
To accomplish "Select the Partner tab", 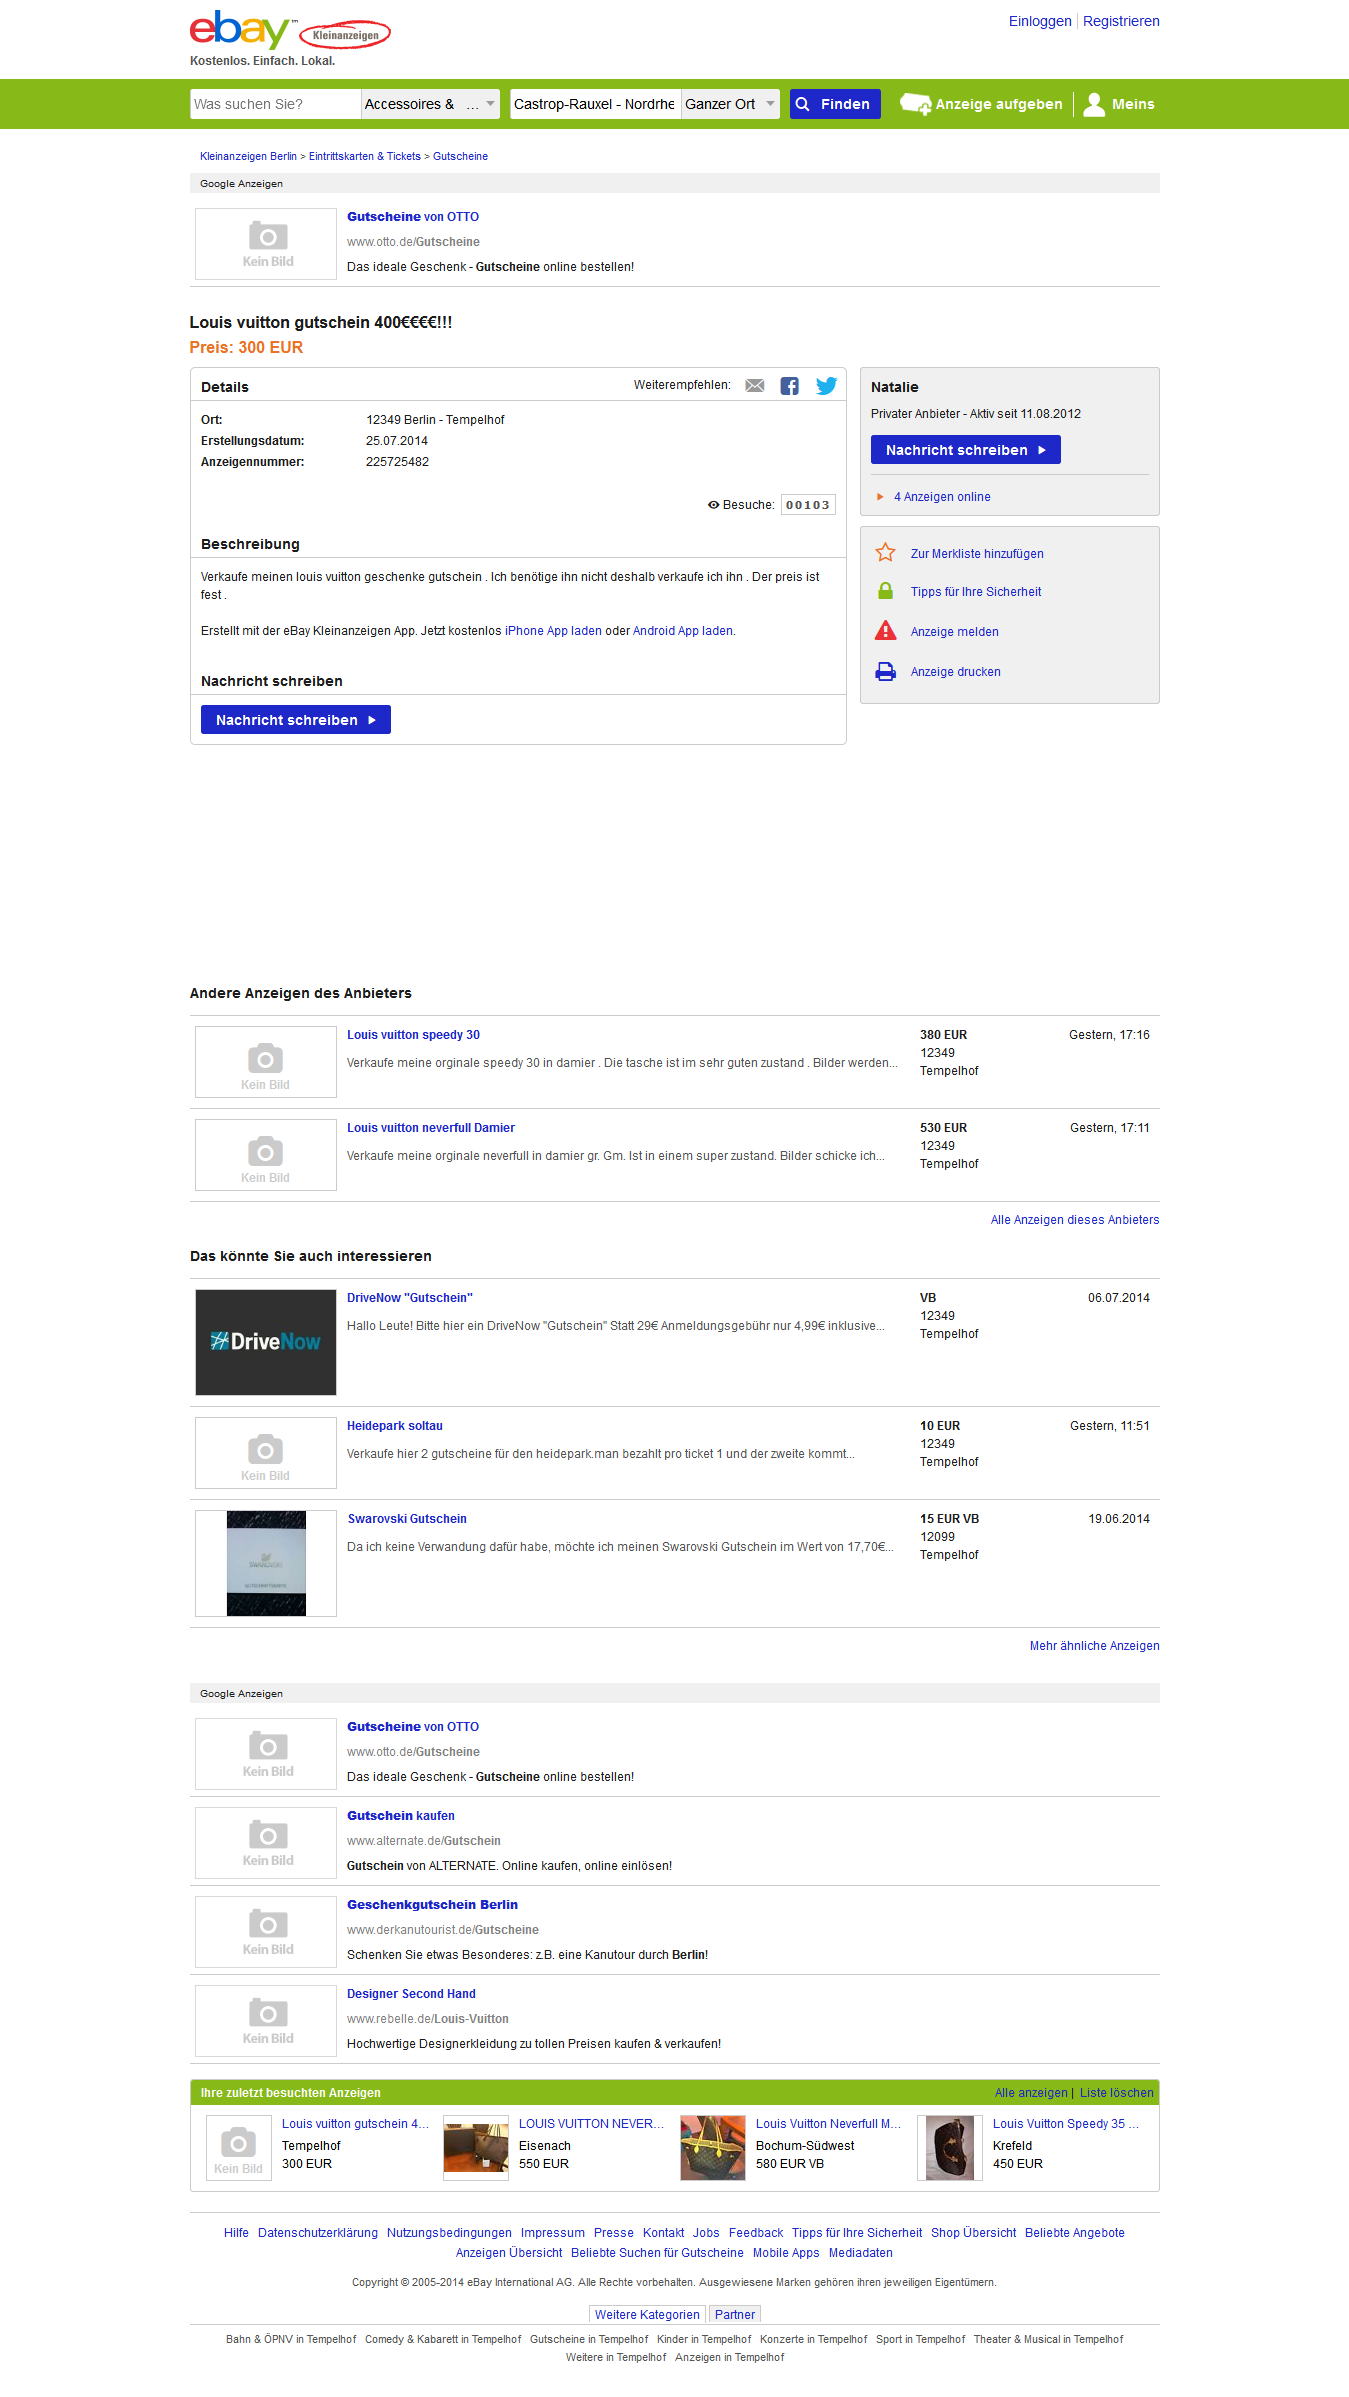I will click(735, 2315).
